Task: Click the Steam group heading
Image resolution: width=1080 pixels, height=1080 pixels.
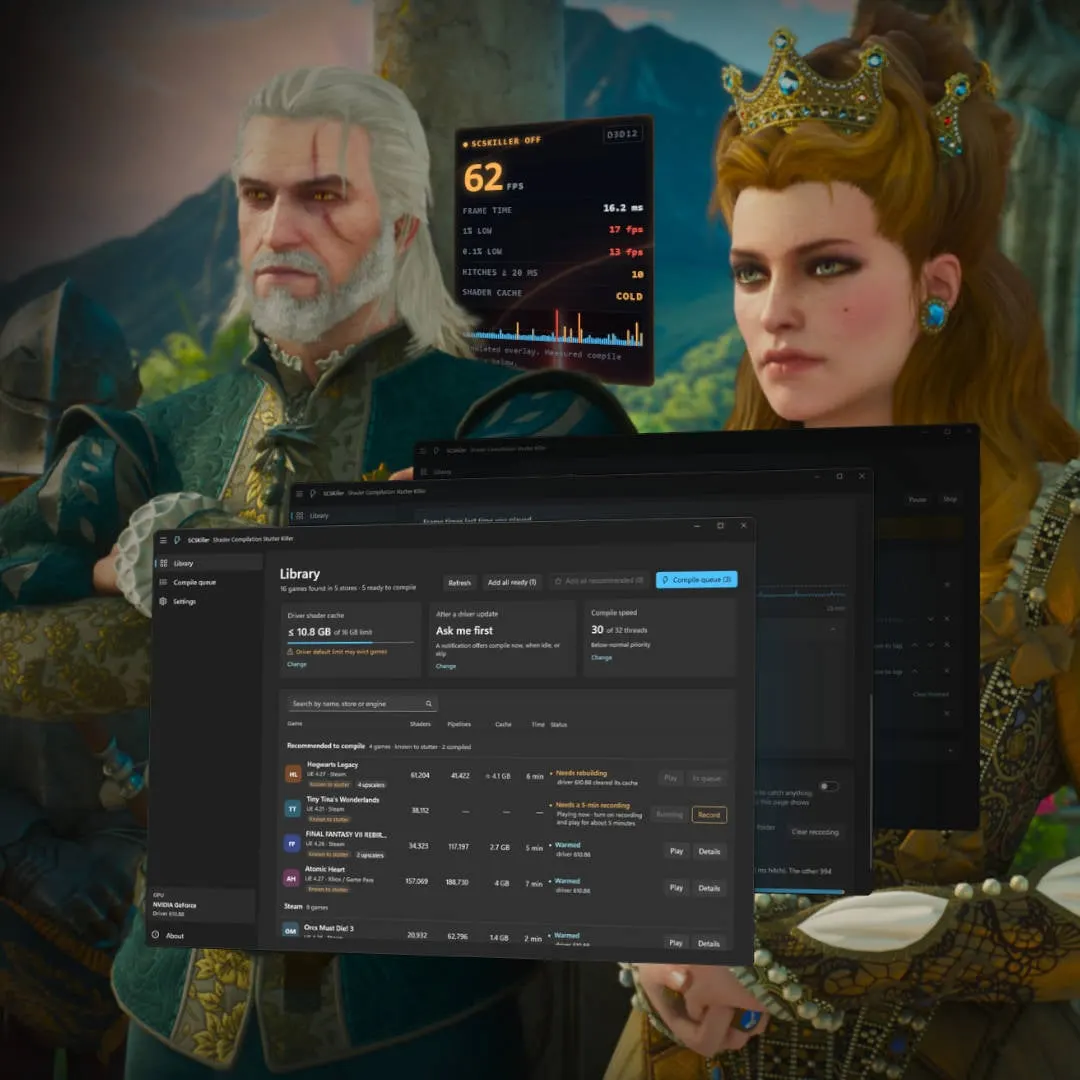Action: coord(293,906)
